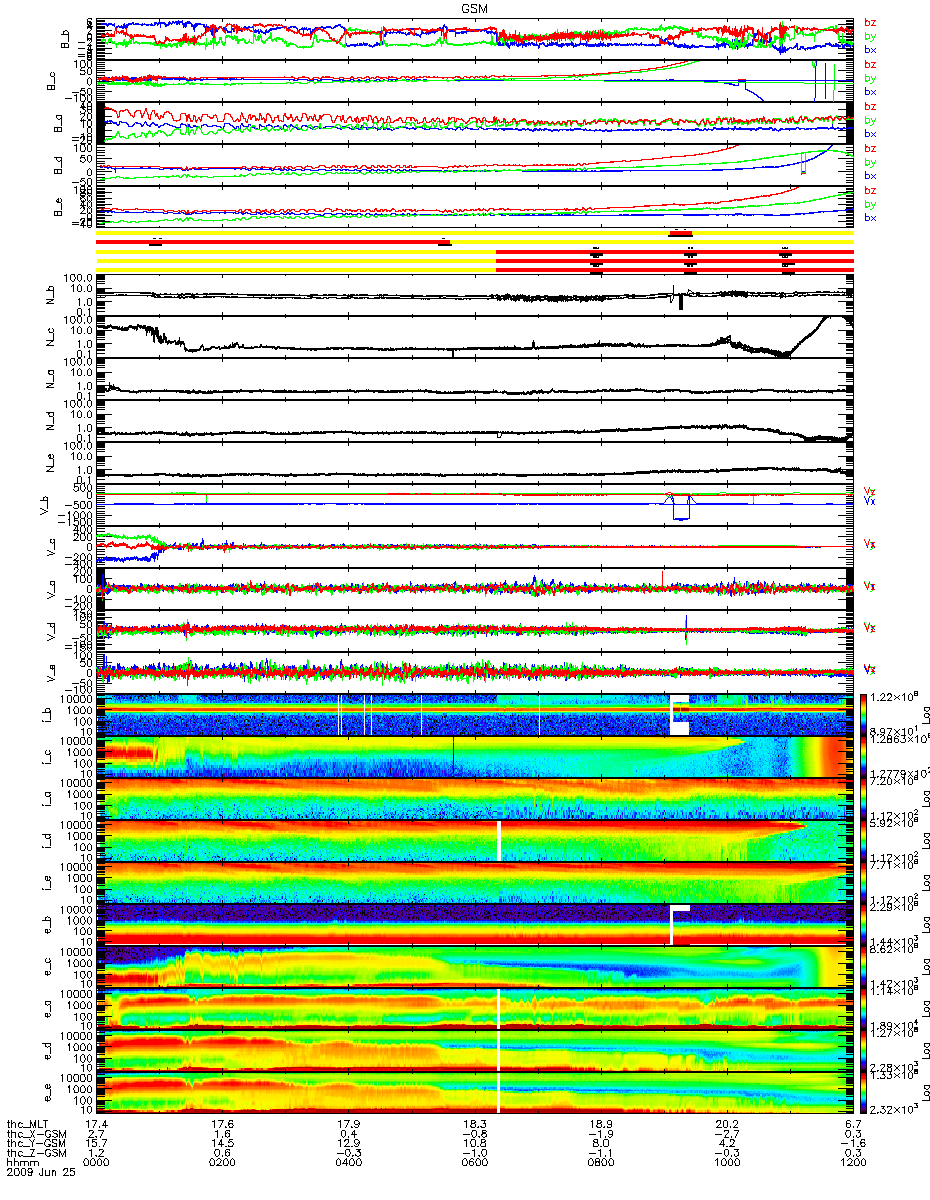Click the N_b density axis label
The width and height of the screenshot is (930, 1200).
tap(52, 295)
